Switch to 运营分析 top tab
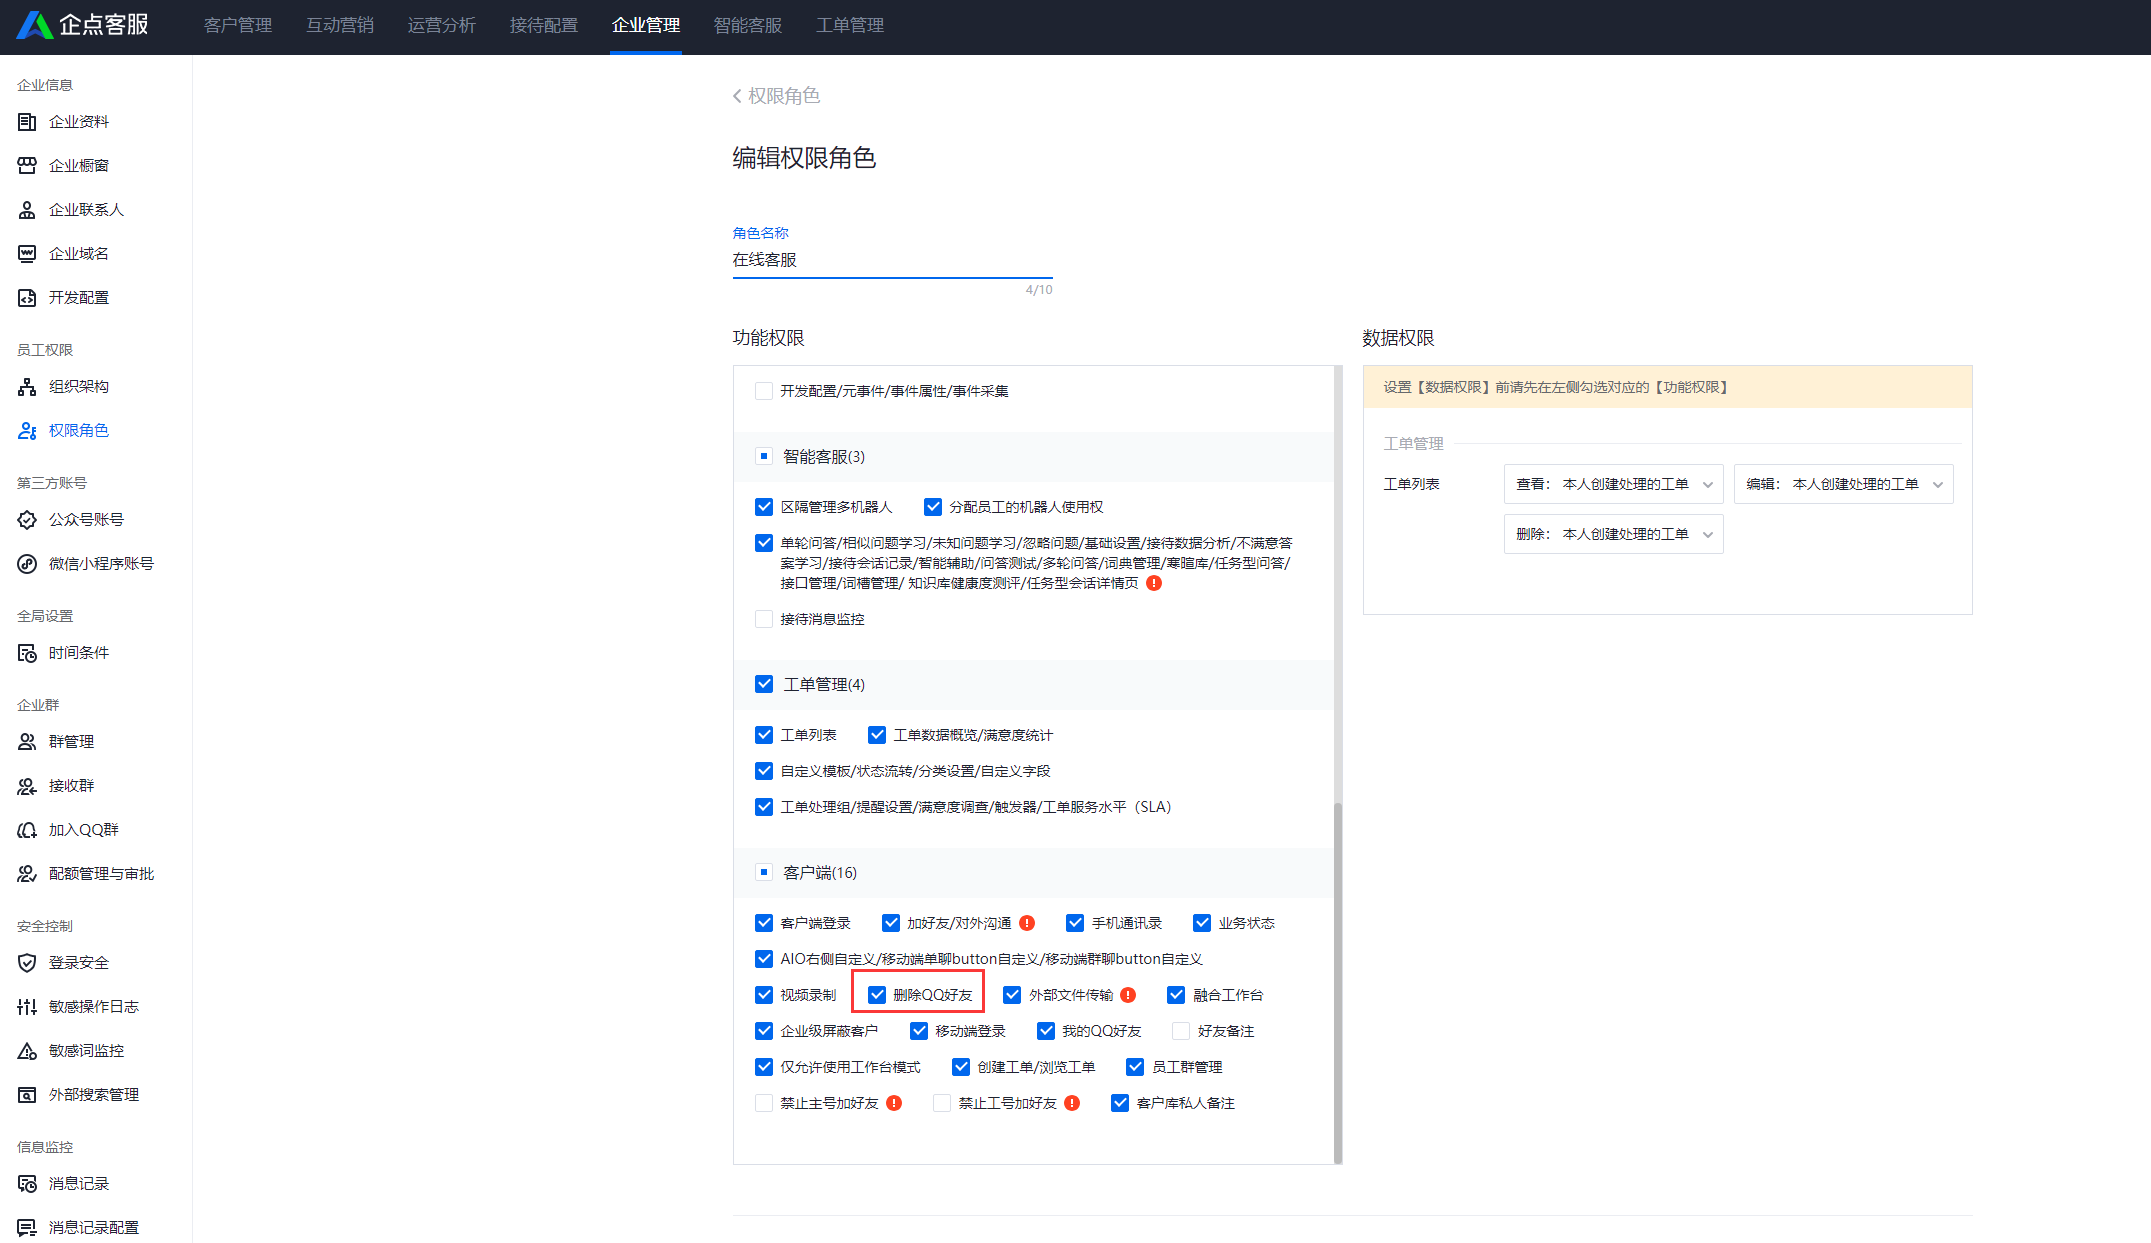 (442, 25)
